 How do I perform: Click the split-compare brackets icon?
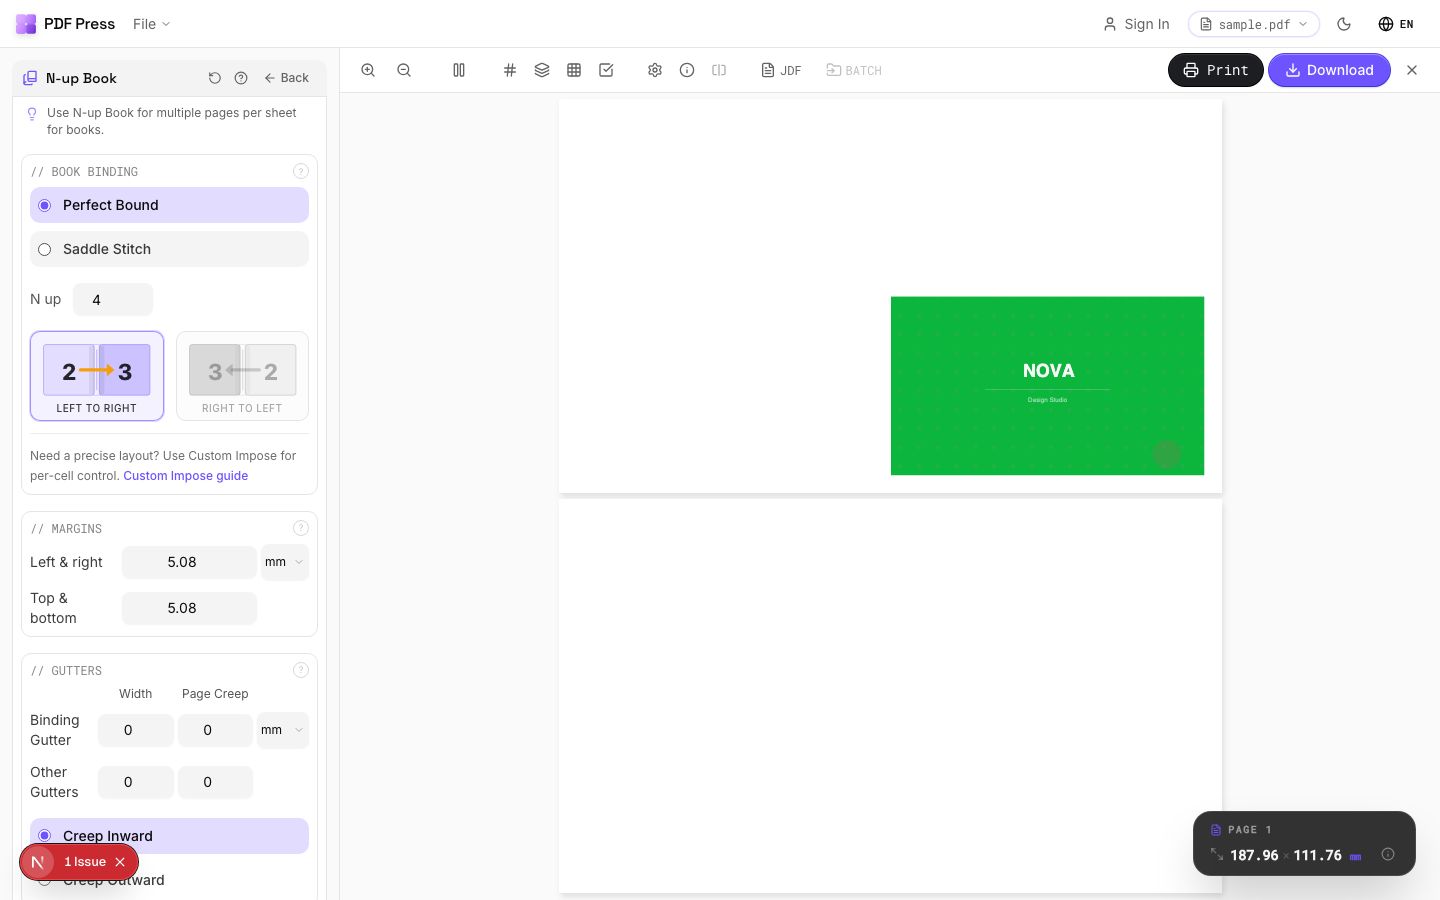pos(719,70)
